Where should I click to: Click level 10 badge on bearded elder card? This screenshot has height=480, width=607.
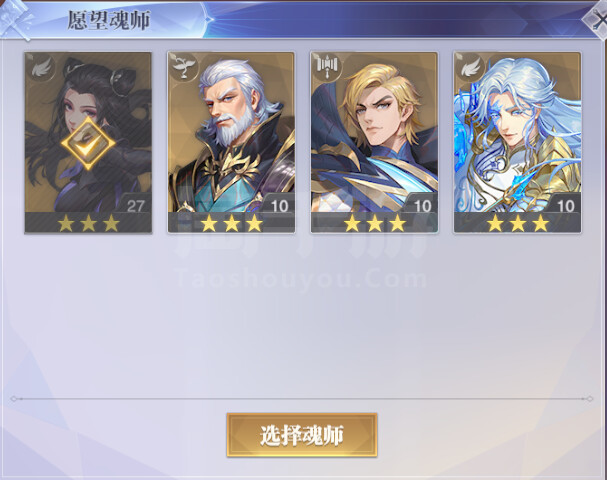279,206
